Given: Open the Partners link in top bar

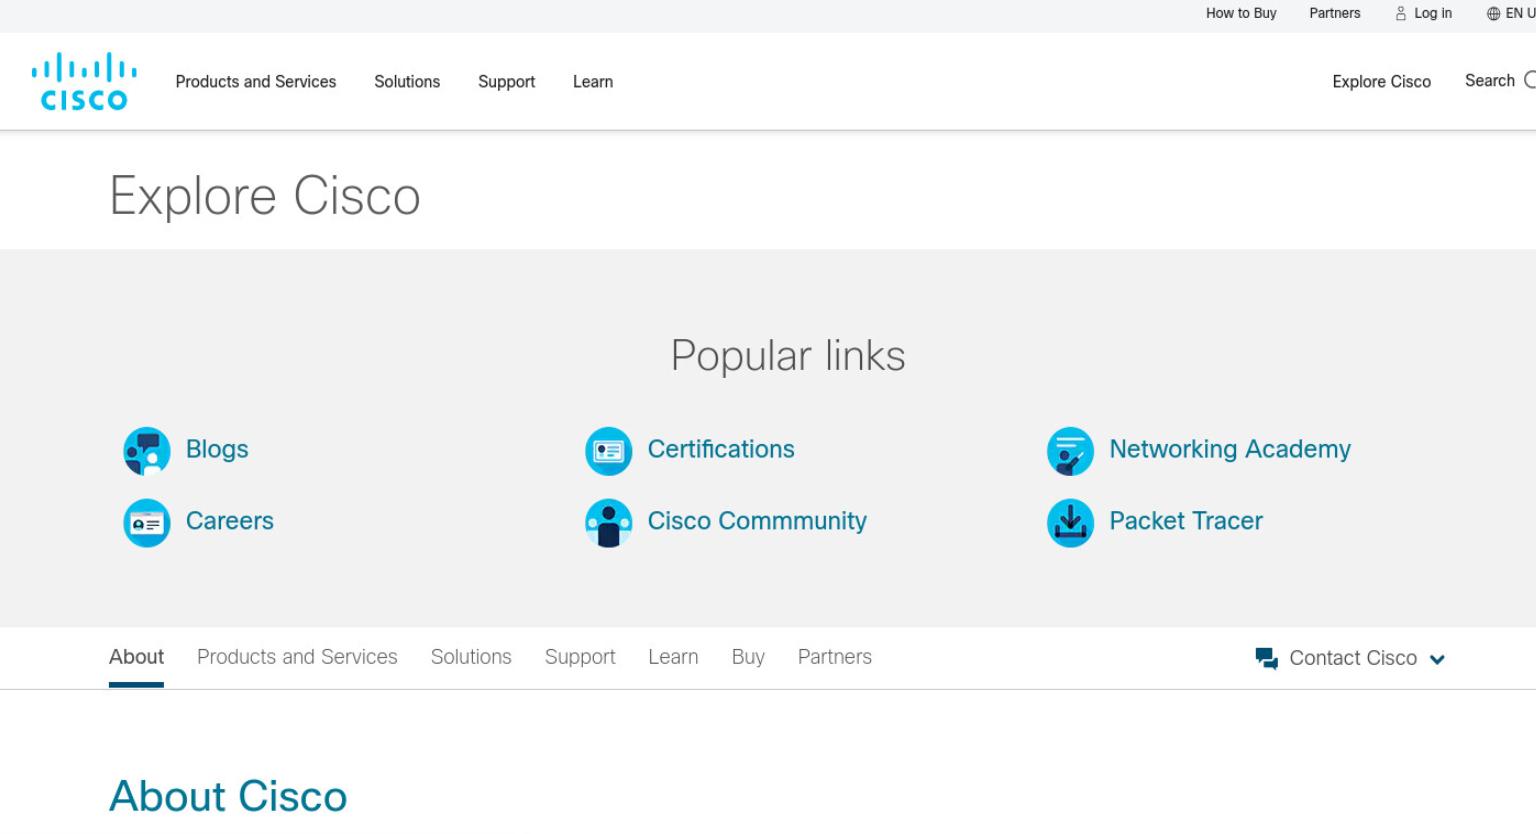Looking at the screenshot, I should [x=1335, y=13].
